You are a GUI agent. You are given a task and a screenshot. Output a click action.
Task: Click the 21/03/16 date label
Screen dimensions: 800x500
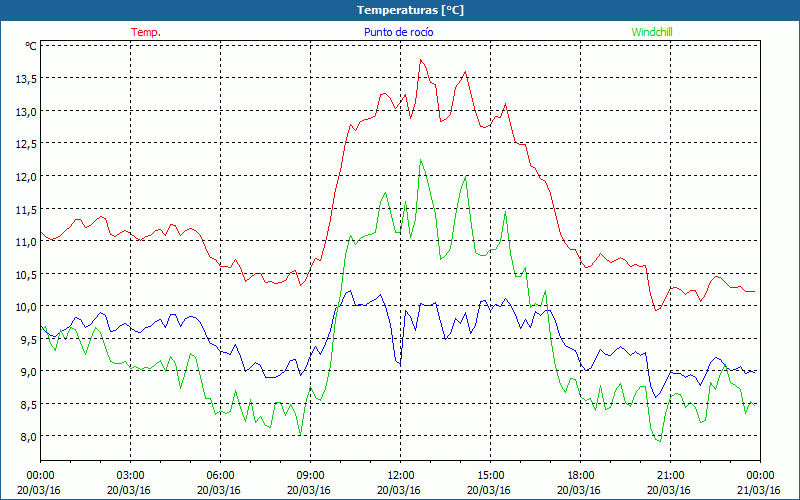click(x=760, y=490)
